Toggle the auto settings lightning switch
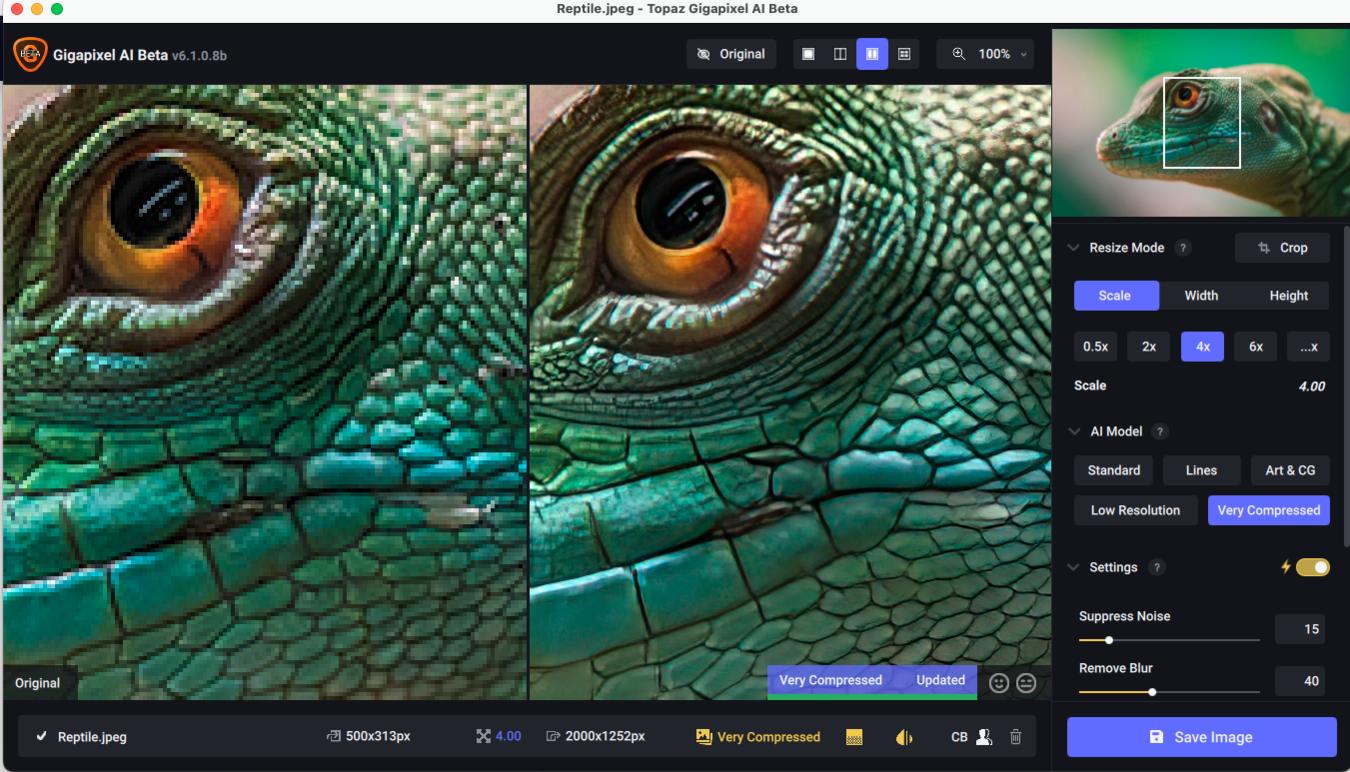 pos(1312,567)
